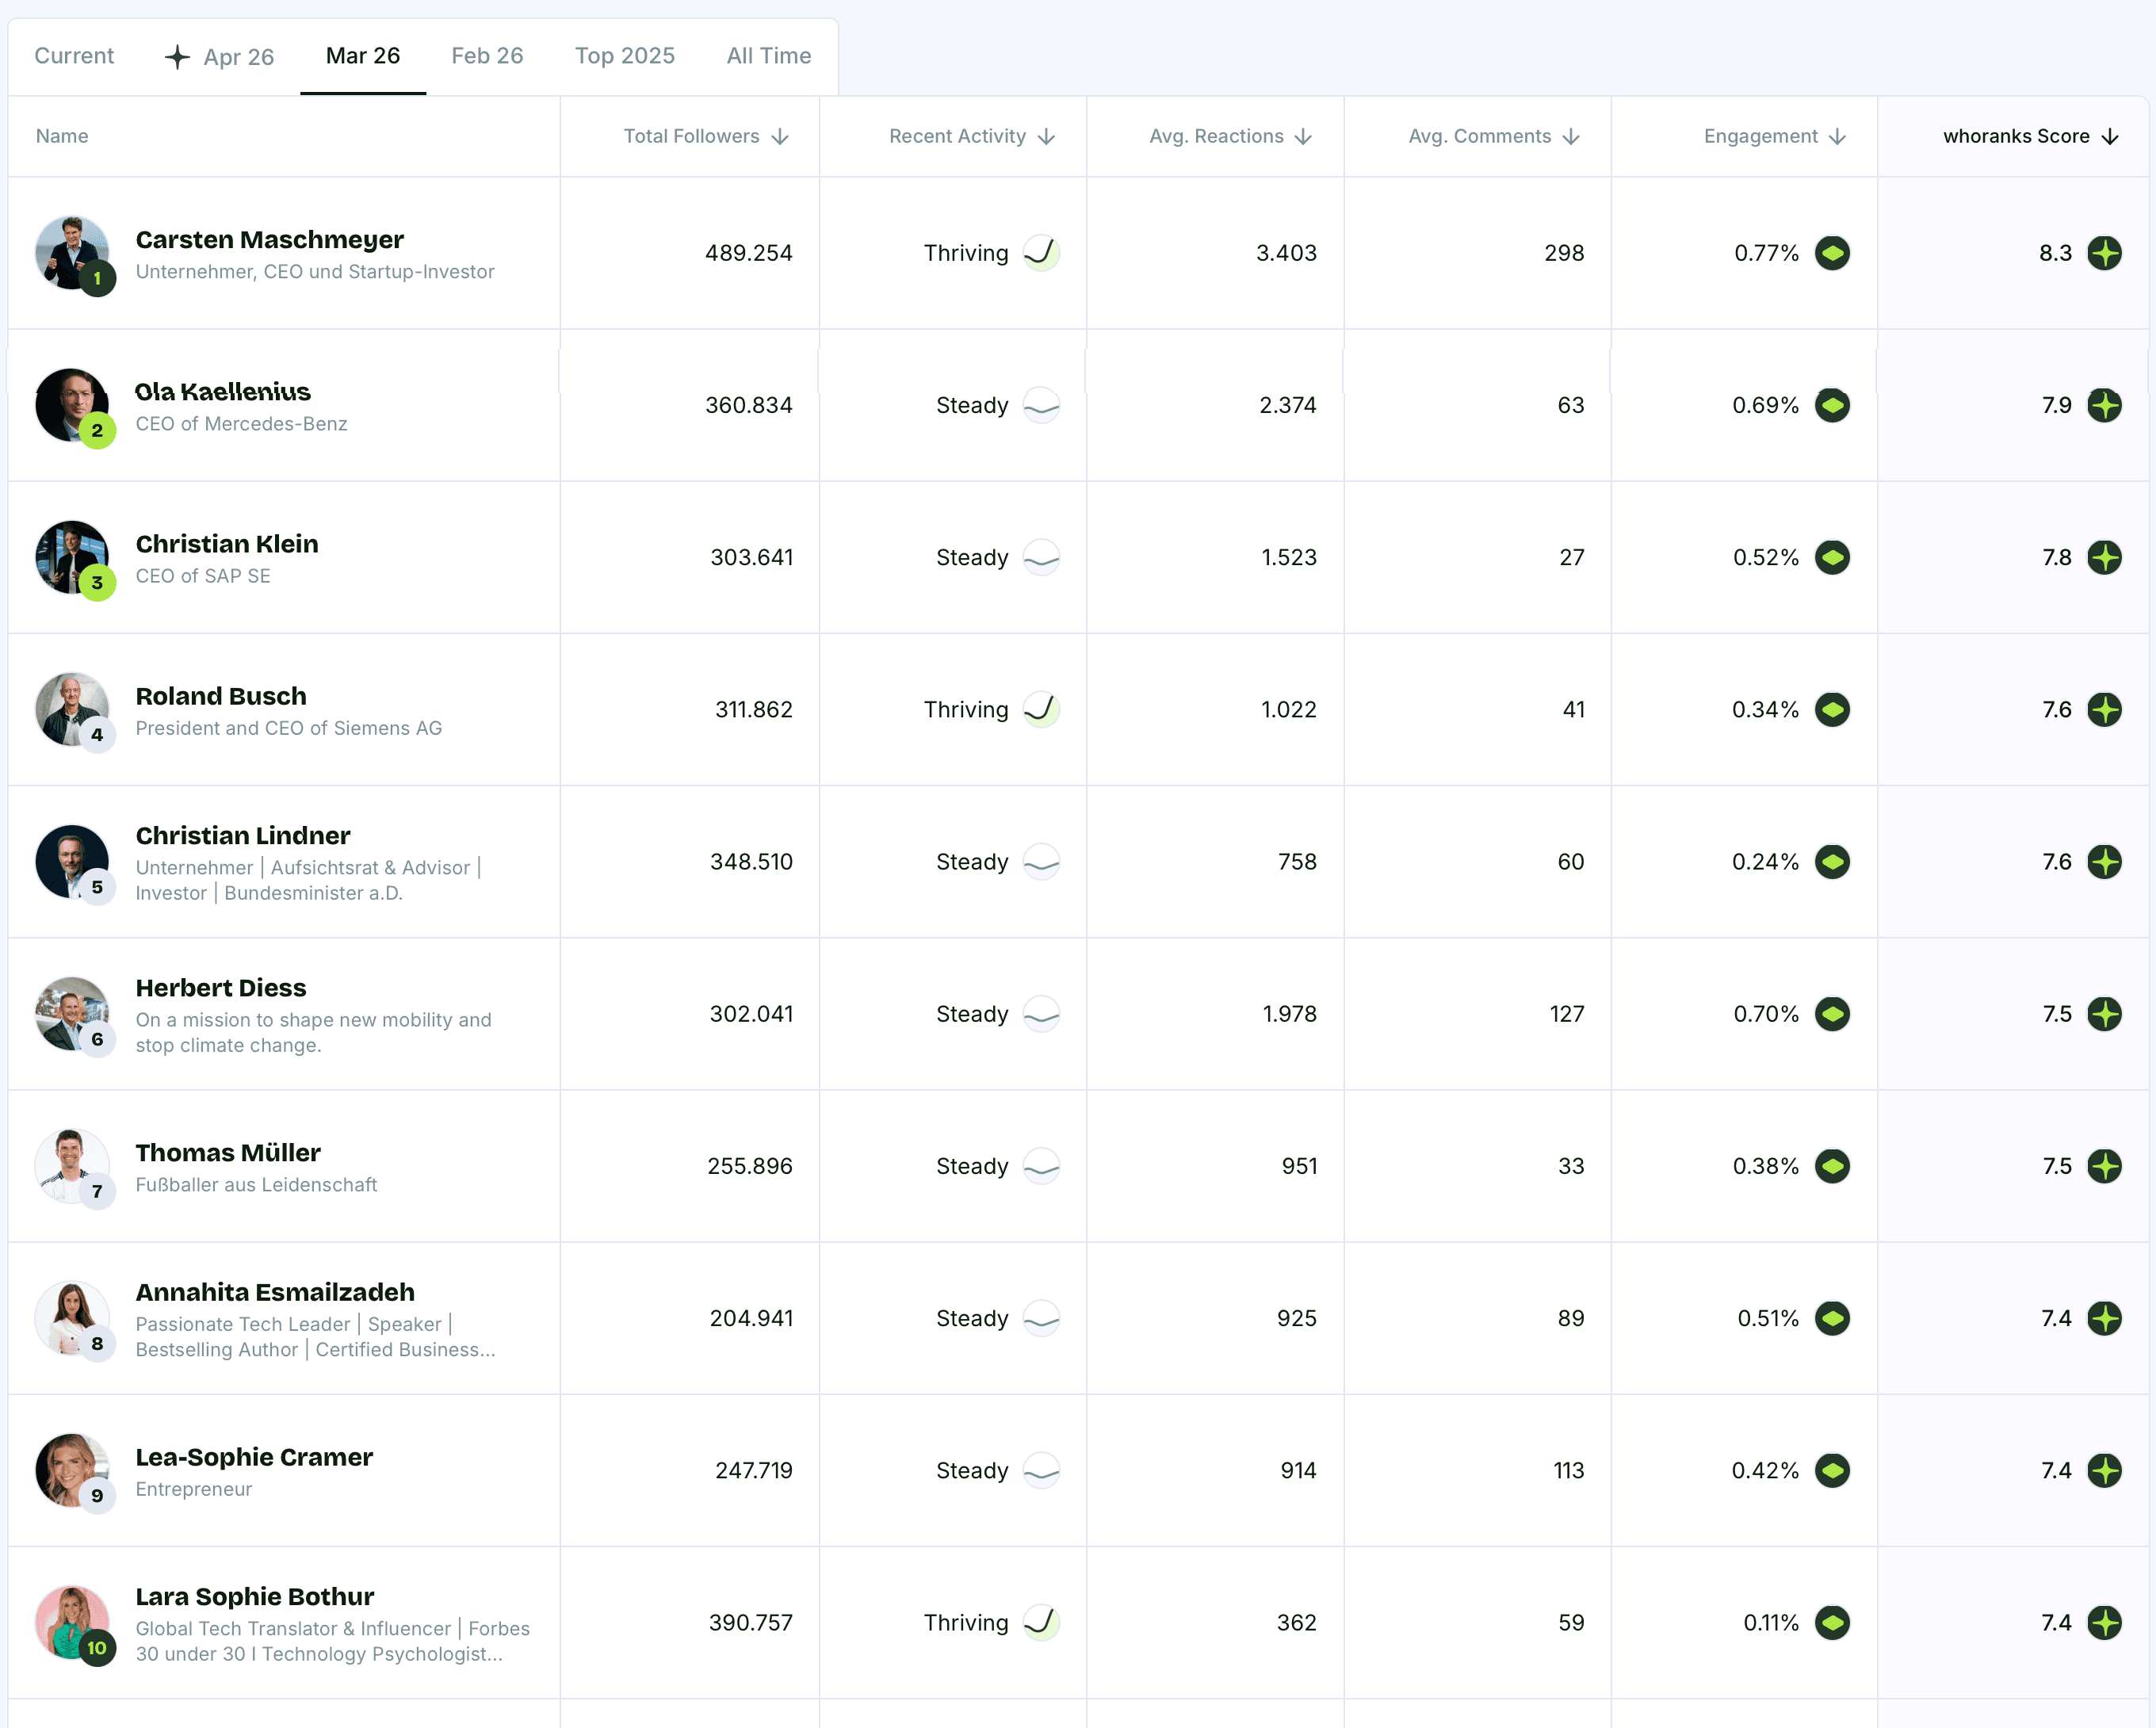Click the Thriving trend icon for Carsten Maschmeyer
This screenshot has width=2156, height=1728.
click(x=1041, y=253)
